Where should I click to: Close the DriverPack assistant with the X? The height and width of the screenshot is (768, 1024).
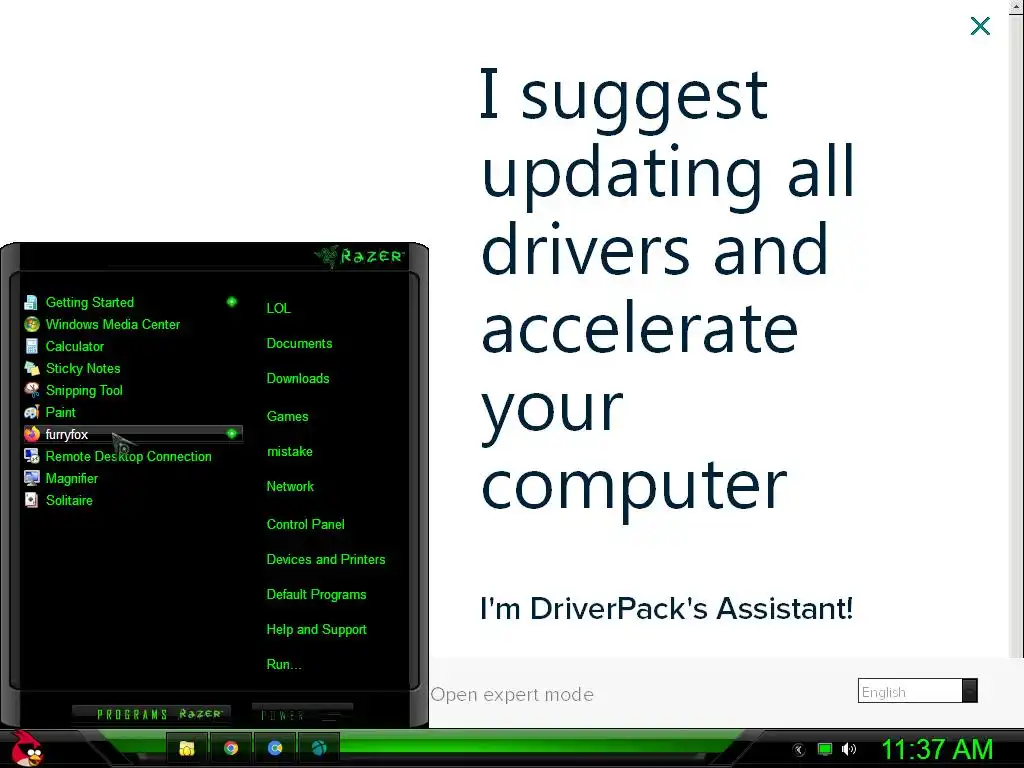click(980, 26)
